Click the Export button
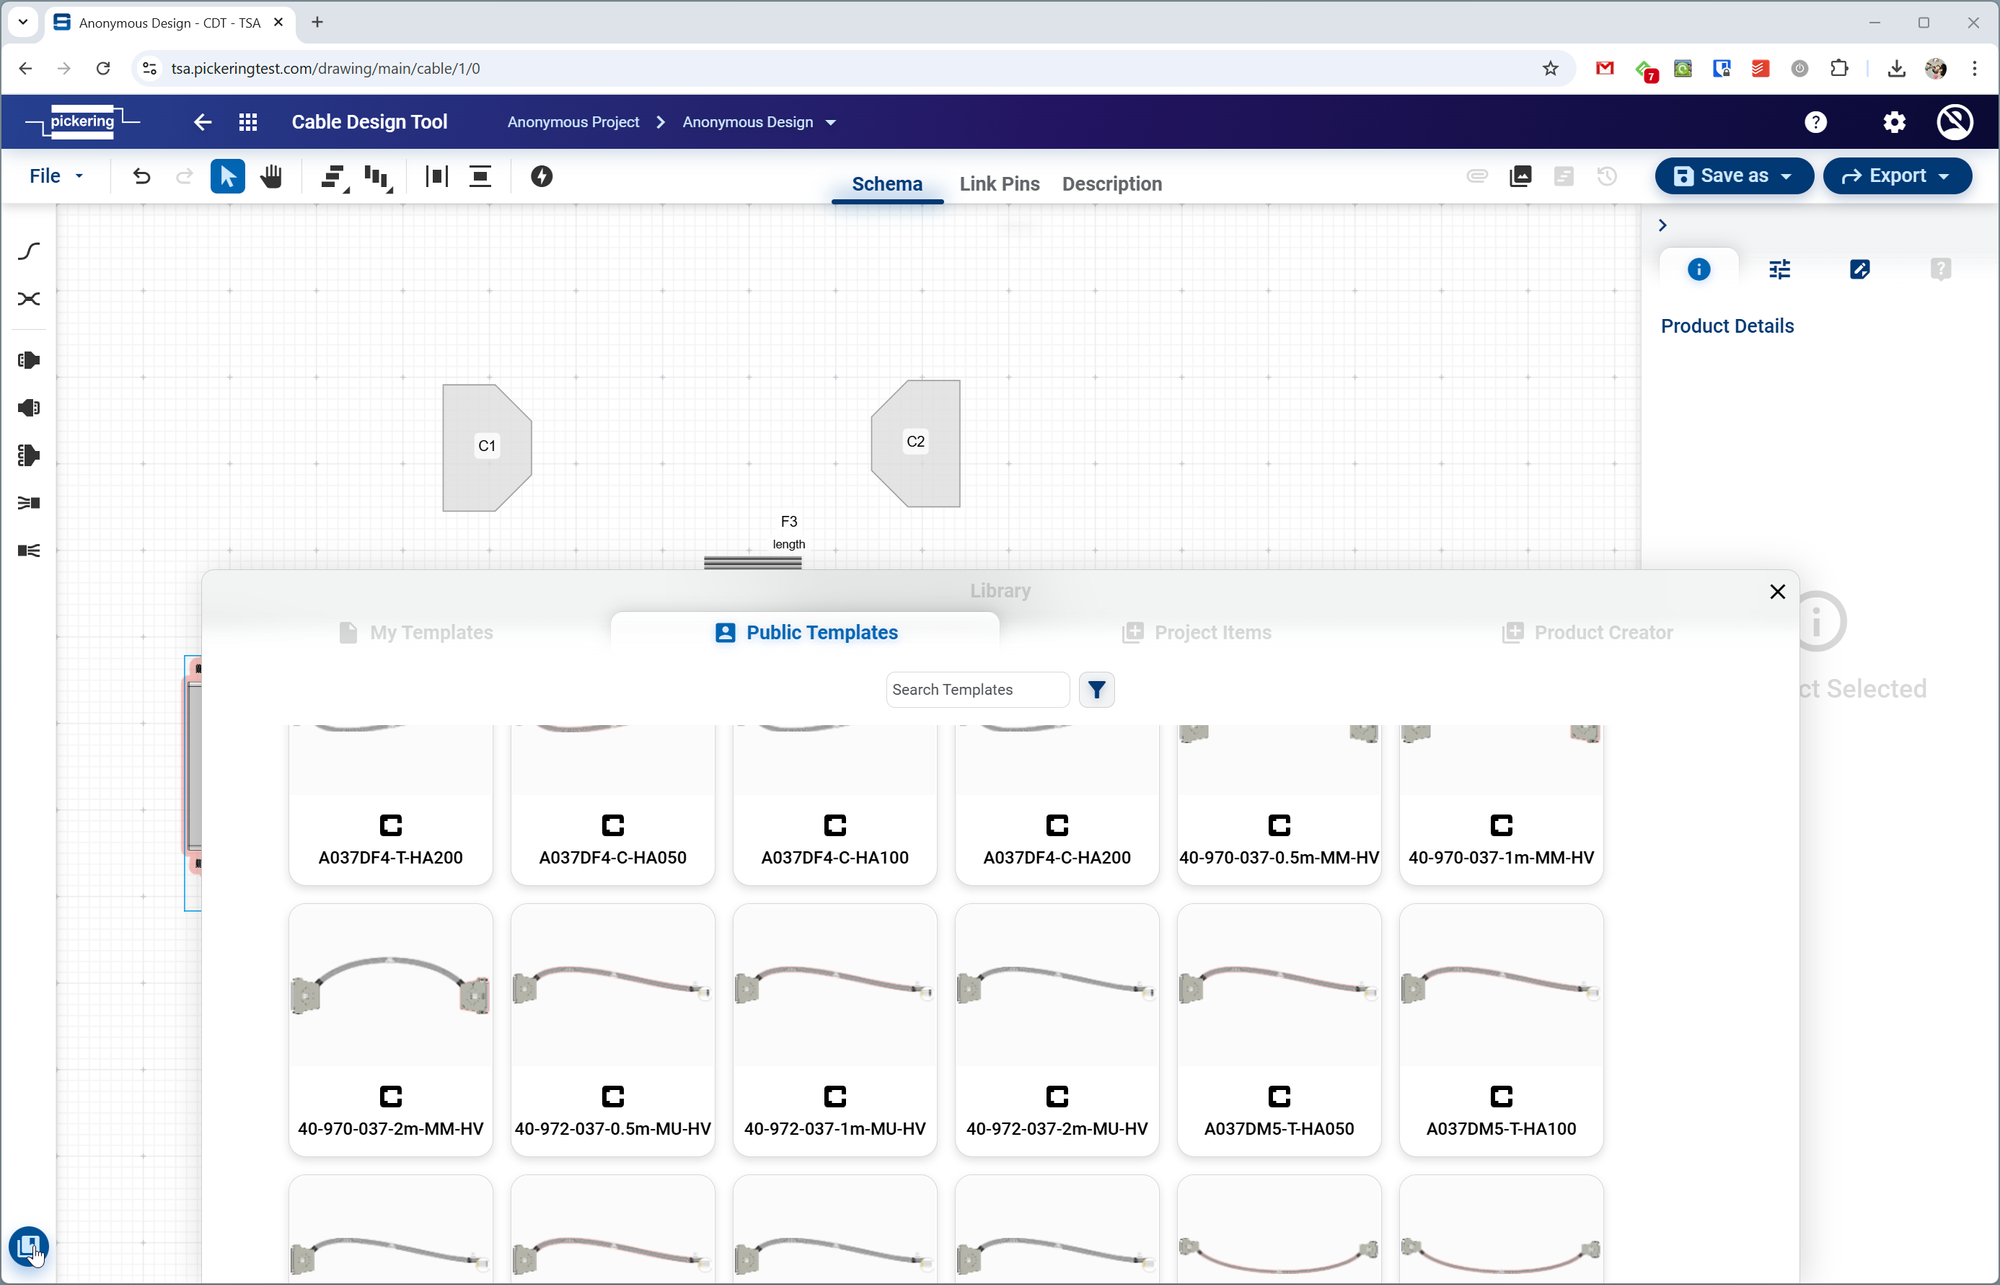Viewport: 2000px width, 1285px height. (x=1896, y=176)
